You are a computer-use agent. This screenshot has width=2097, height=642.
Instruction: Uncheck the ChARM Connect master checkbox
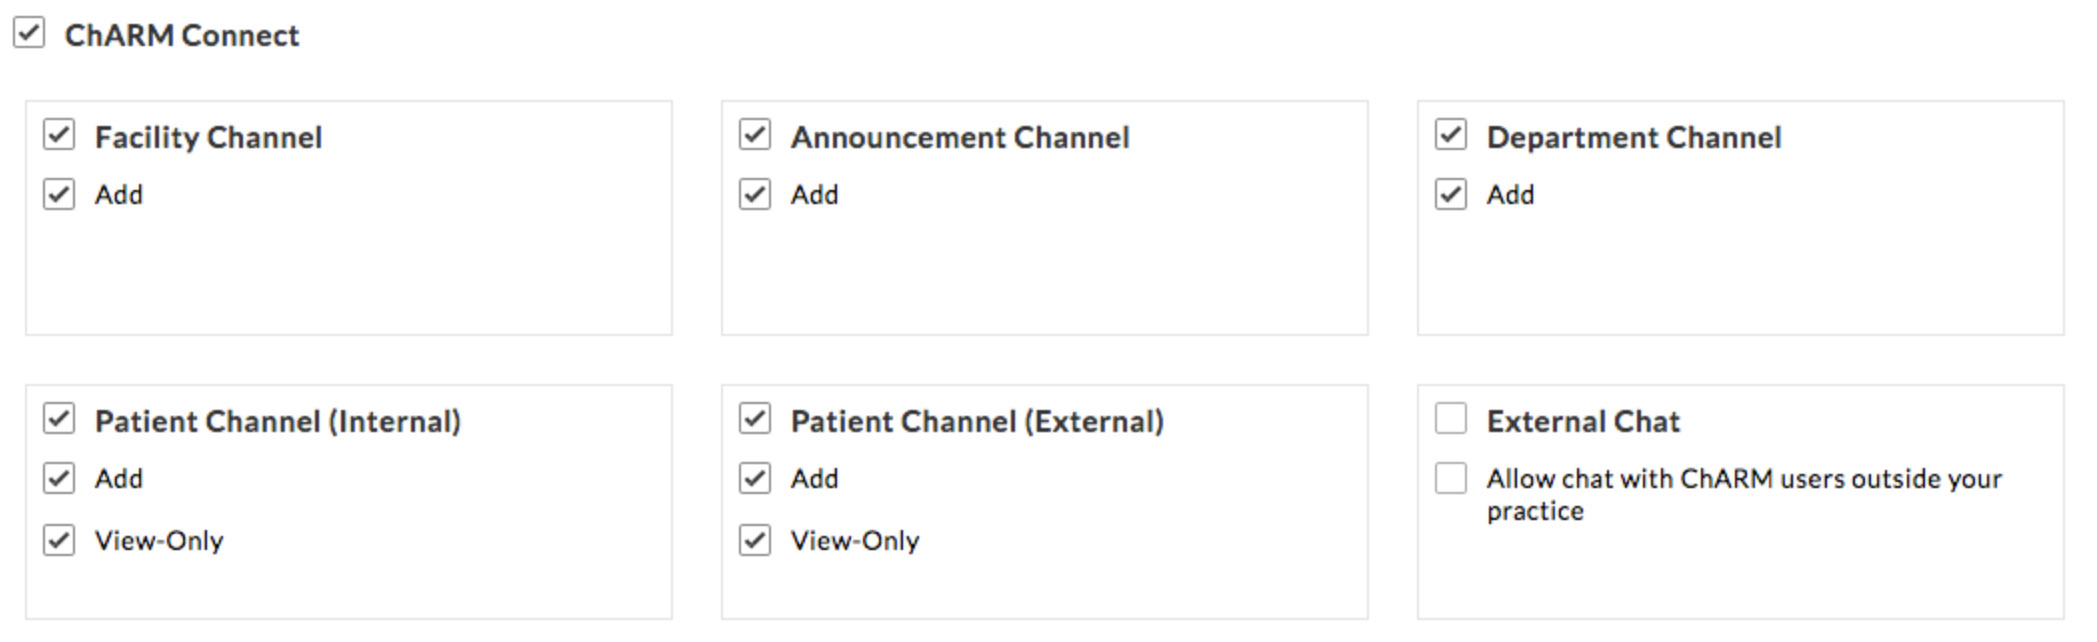pyautogui.click(x=29, y=33)
